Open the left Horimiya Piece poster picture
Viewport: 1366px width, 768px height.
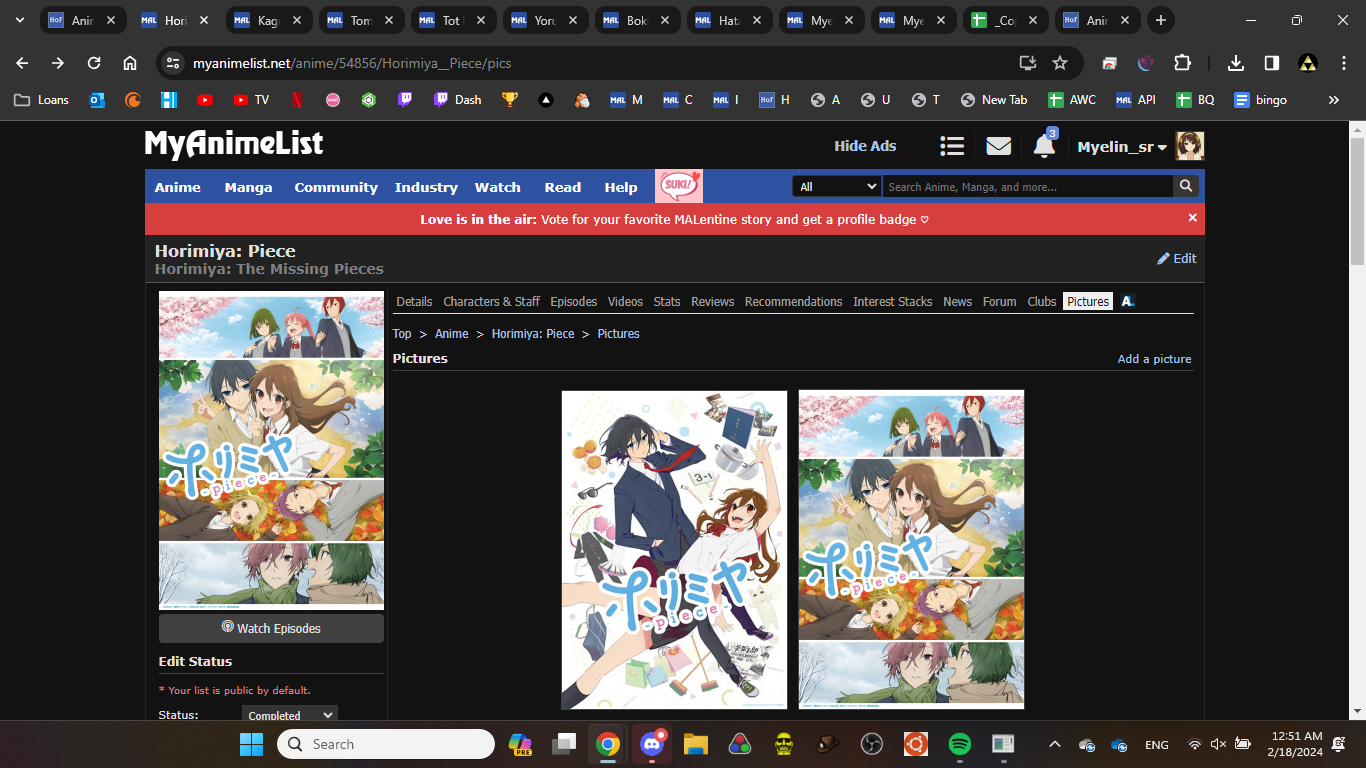click(674, 550)
